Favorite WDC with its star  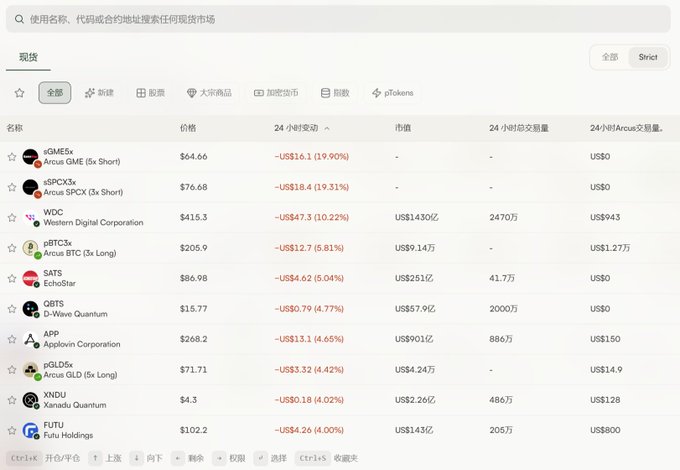12,217
